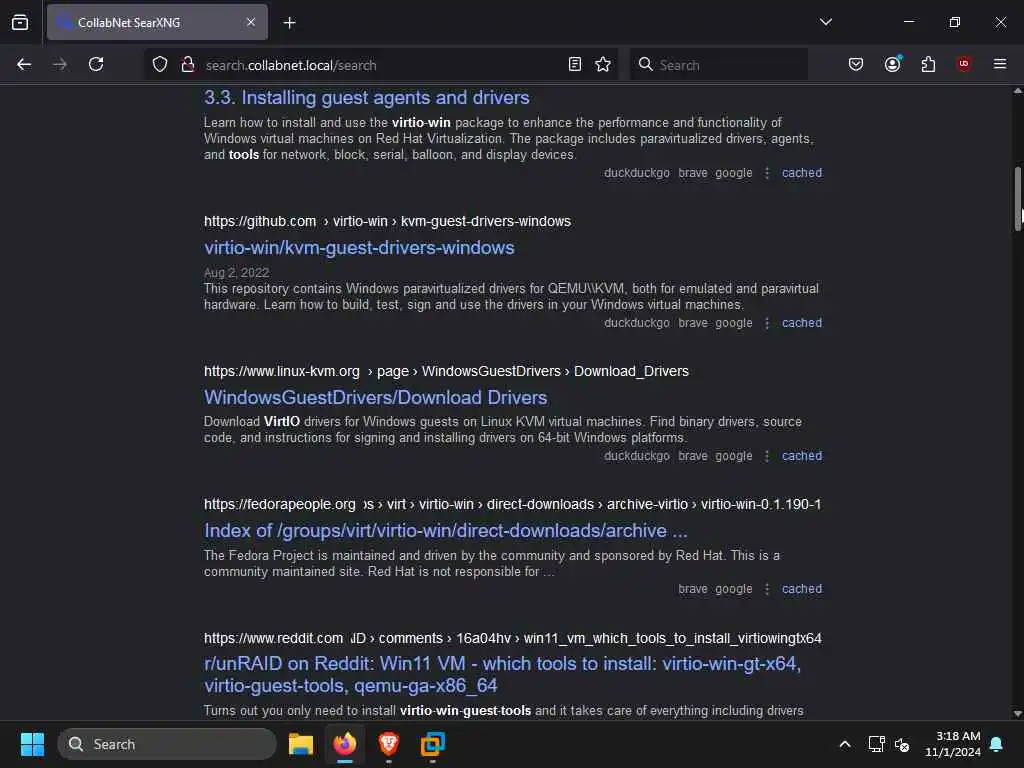This screenshot has height=768, width=1024.
Task: Open uBlock Origin extension popup
Action: coord(963,64)
